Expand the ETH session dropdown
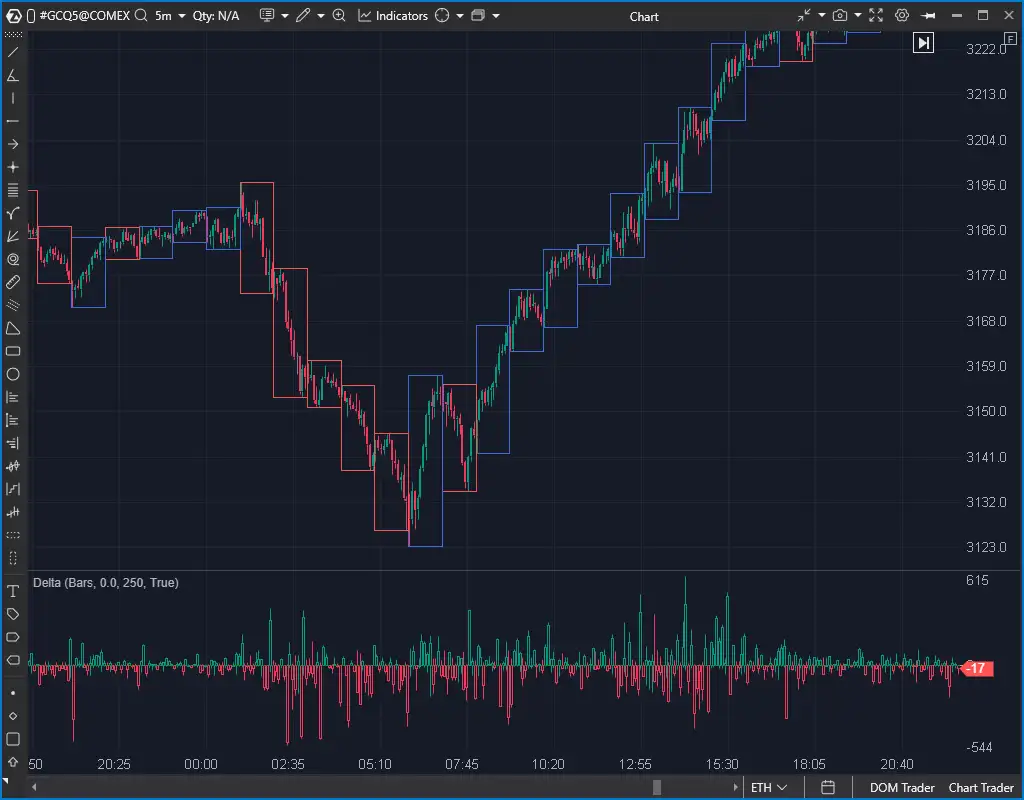The height and width of the screenshot is (800, 1024). [x=769, y=788]
